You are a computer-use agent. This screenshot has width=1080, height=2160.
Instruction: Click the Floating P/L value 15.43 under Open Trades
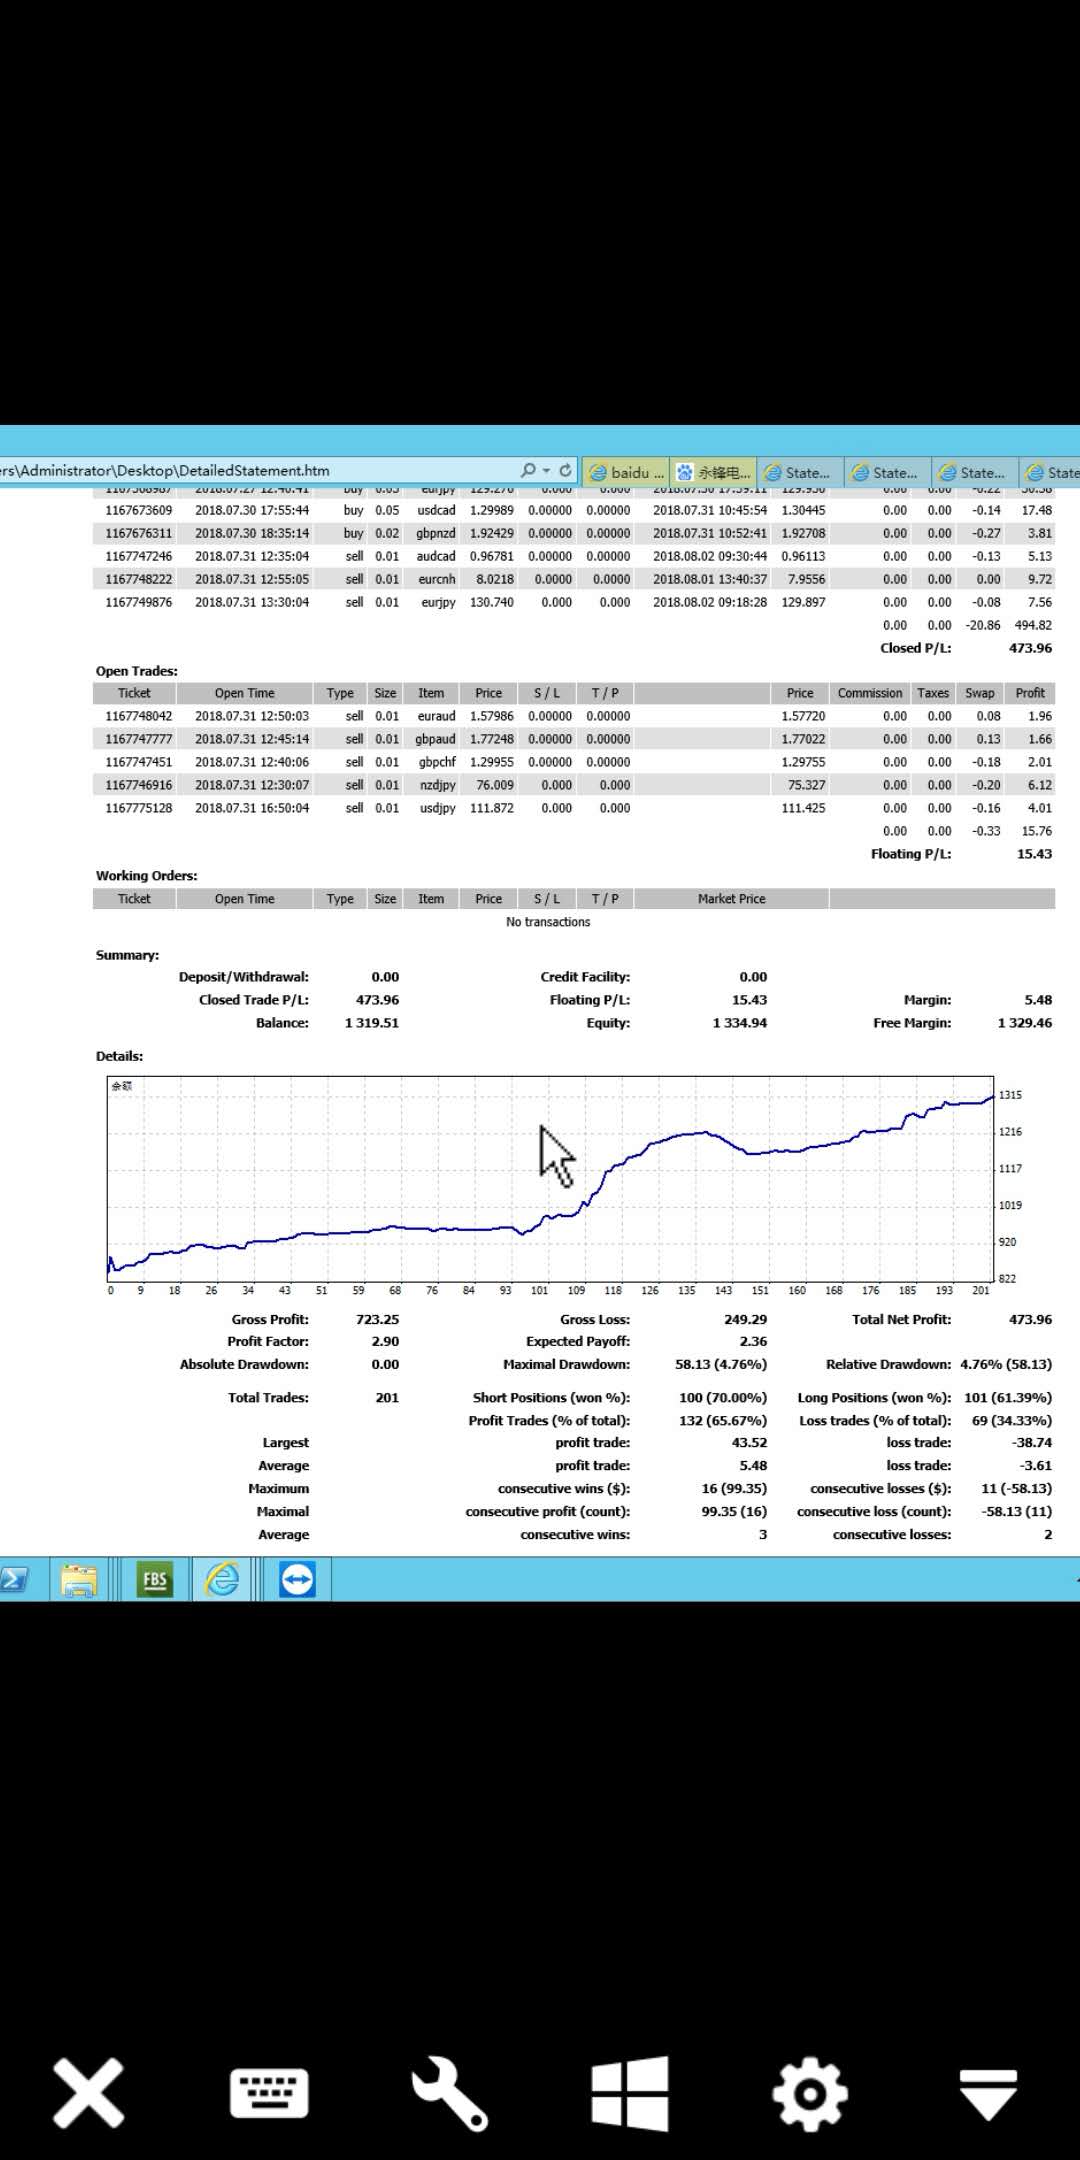(1034, 854)
